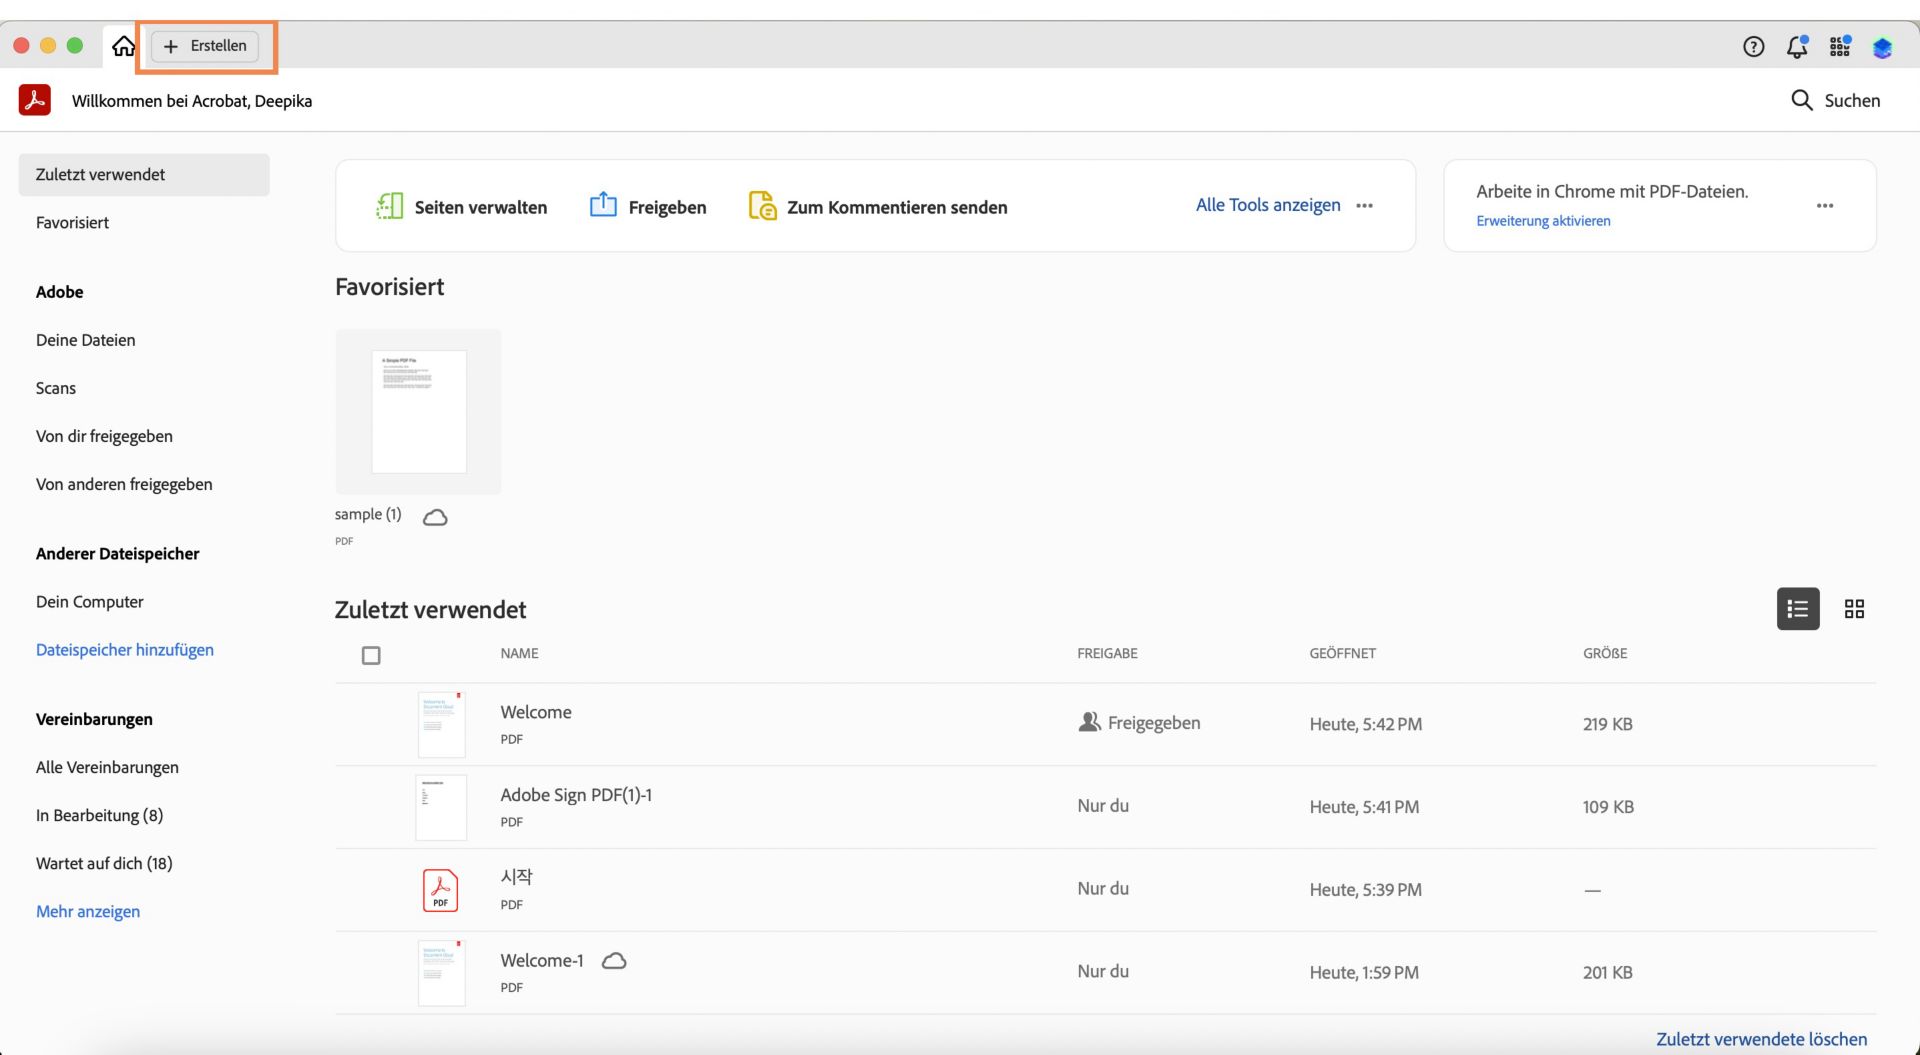Image resolution: width=1920 pixels, height=1055 pixels.
Task: Switch to grid view for recent files
Action: pyautogui.click(x=1855, y=609)
